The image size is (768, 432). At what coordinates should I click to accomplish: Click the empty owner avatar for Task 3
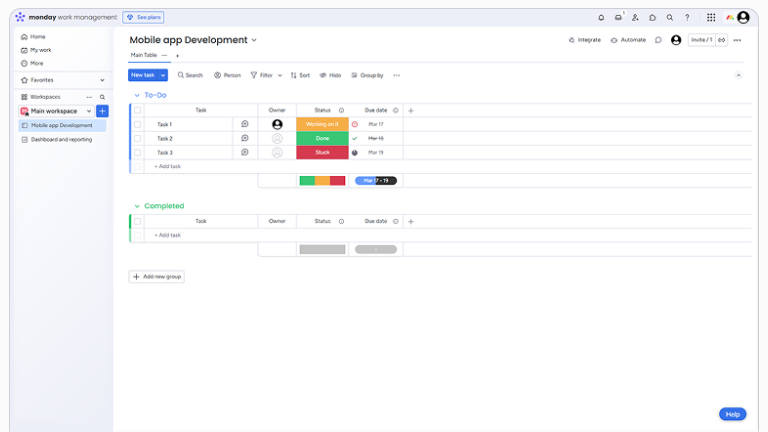click(277, 153)
